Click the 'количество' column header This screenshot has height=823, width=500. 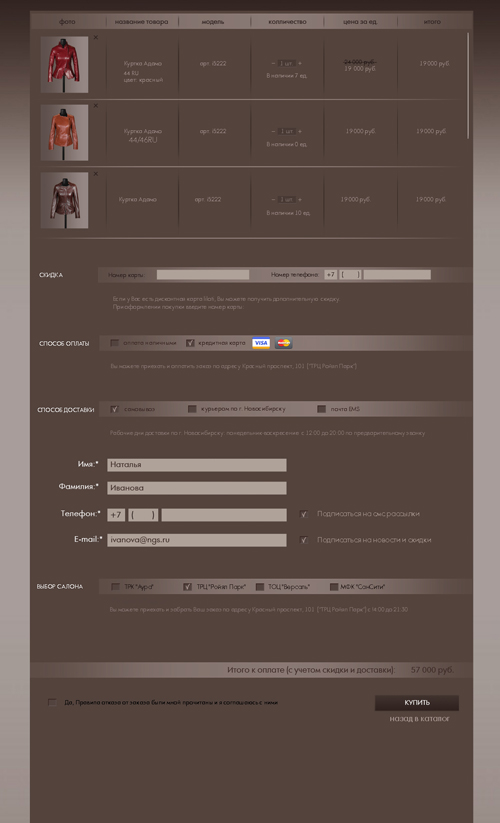point(287,22)
